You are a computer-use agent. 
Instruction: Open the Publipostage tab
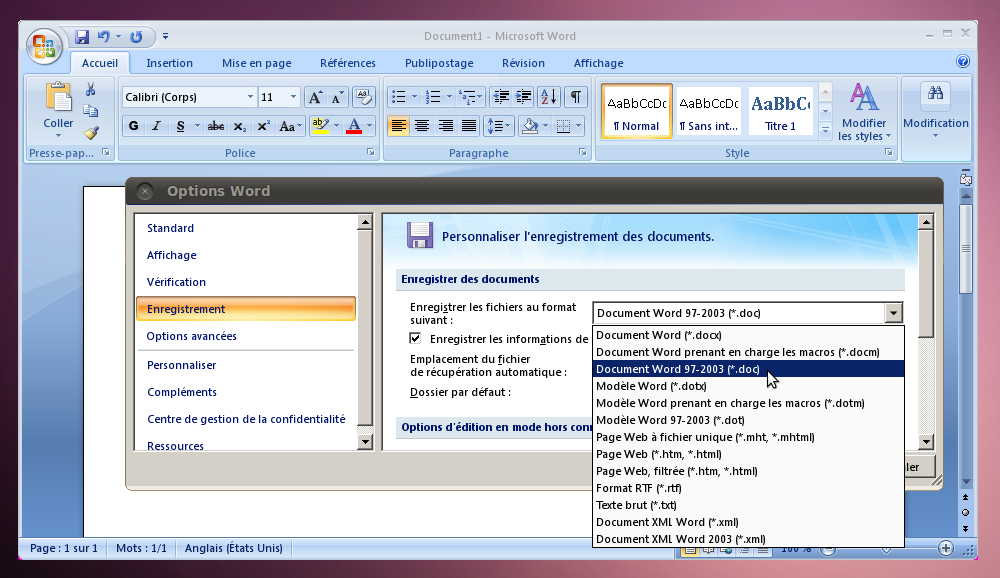tap(439, 63)
